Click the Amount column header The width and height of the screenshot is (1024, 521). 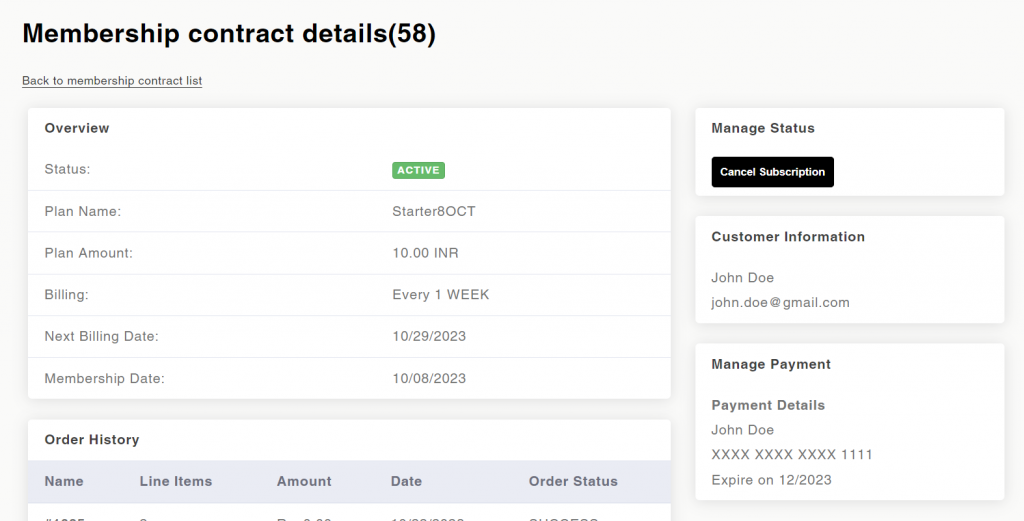(304, 482)
